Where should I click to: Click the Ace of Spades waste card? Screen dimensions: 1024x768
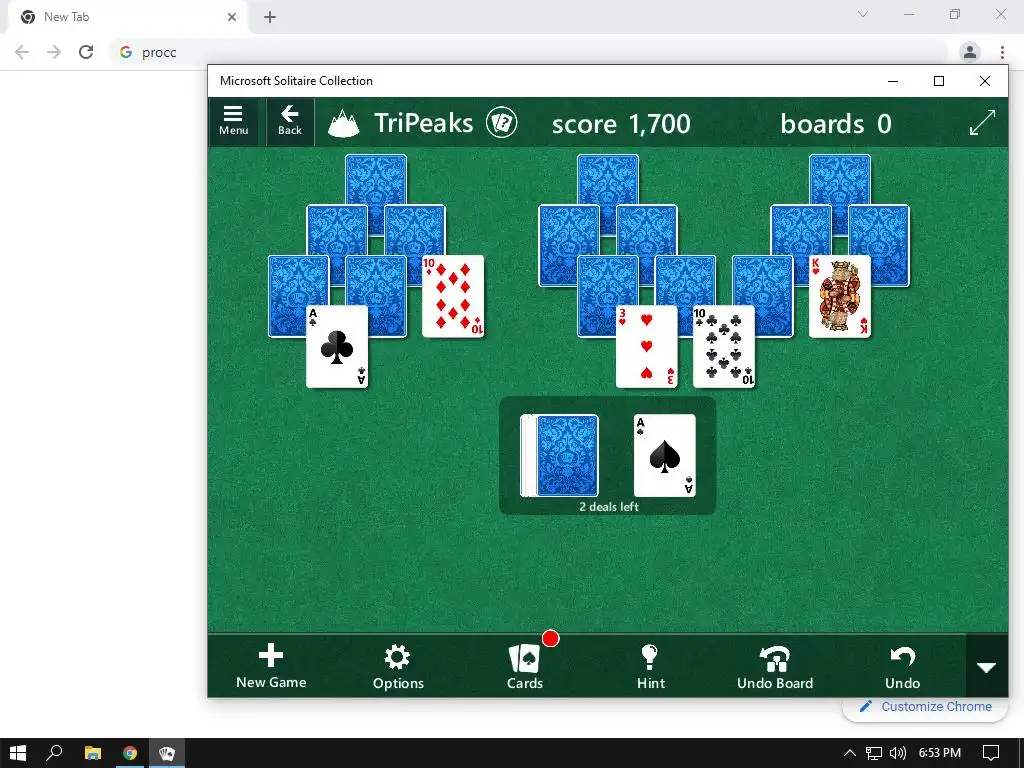point(665,456)
